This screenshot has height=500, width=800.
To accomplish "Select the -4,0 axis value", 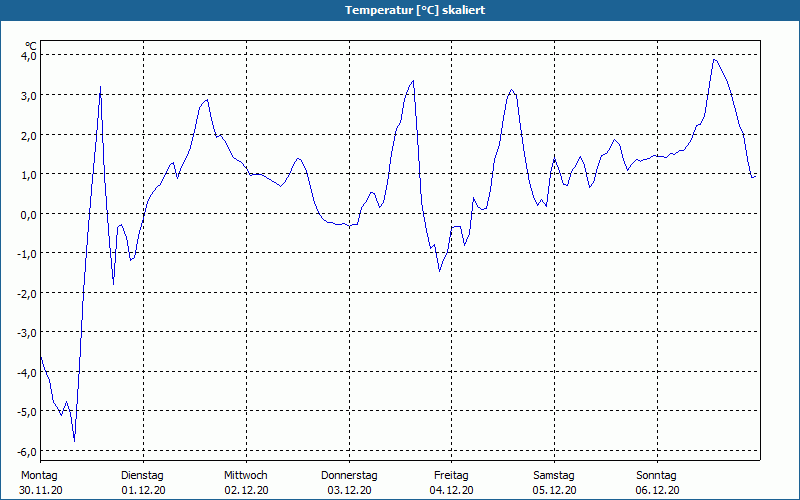I will click(x=28, y=372).
